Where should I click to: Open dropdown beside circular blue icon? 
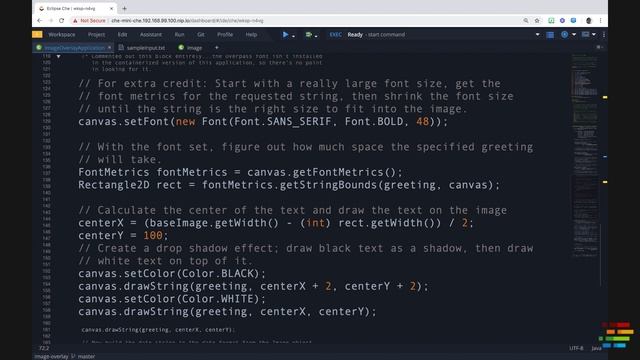[574, 35]
